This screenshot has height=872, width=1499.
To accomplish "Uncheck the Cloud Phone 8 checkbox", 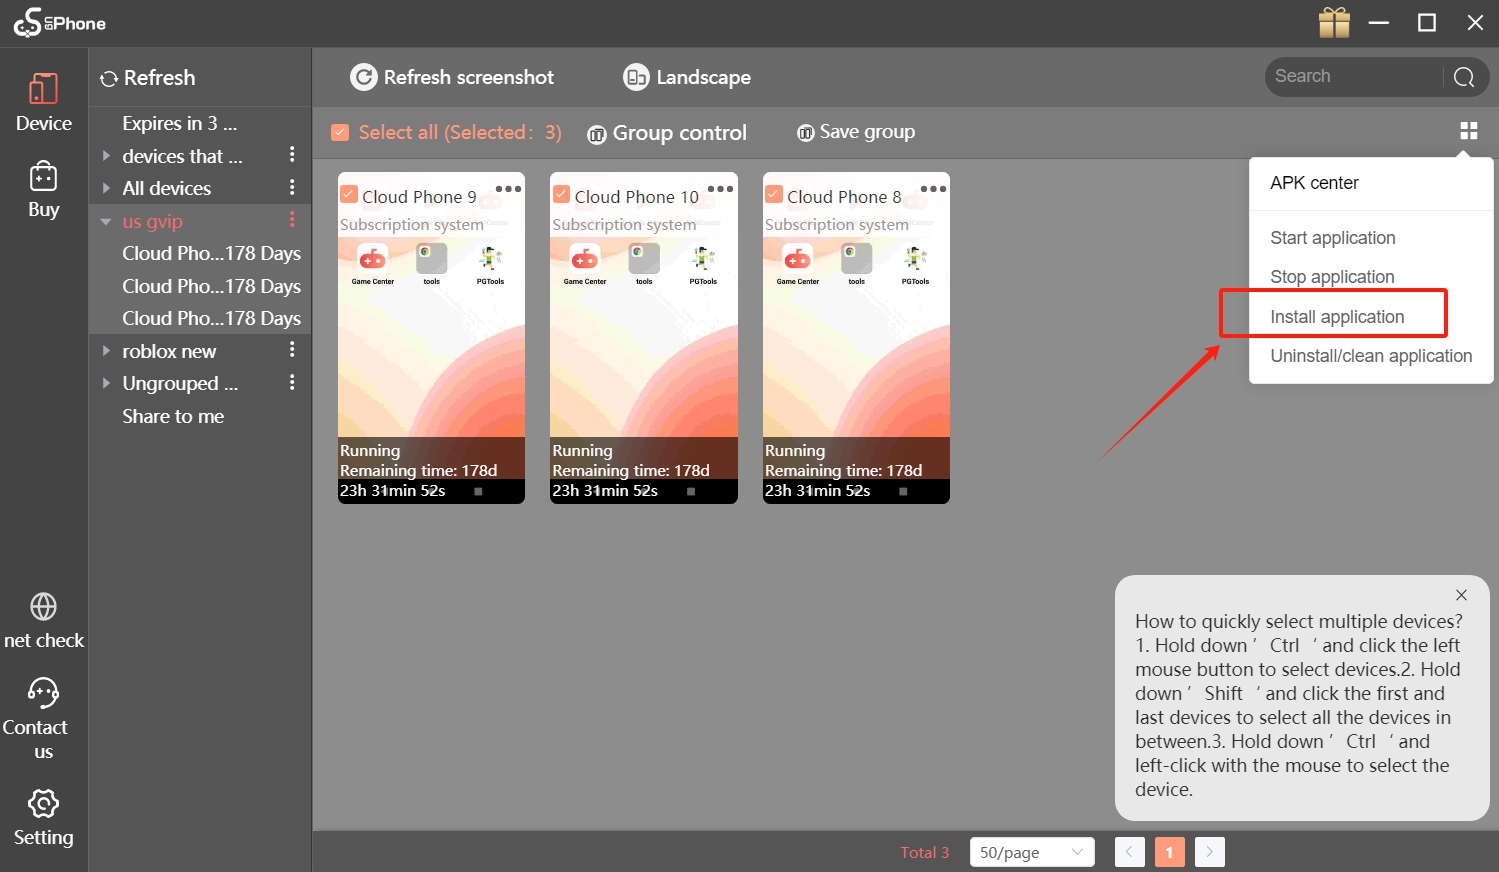I will coord(774,195).
